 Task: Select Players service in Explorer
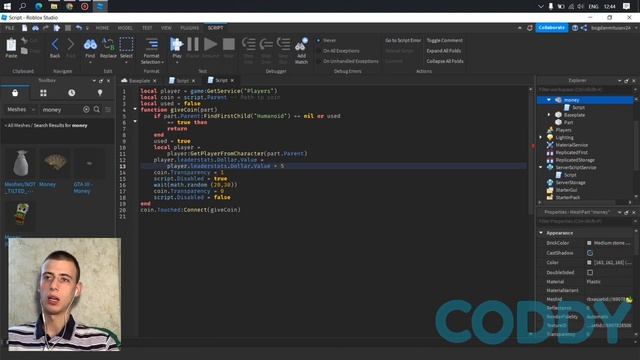[x=563, y=130]
